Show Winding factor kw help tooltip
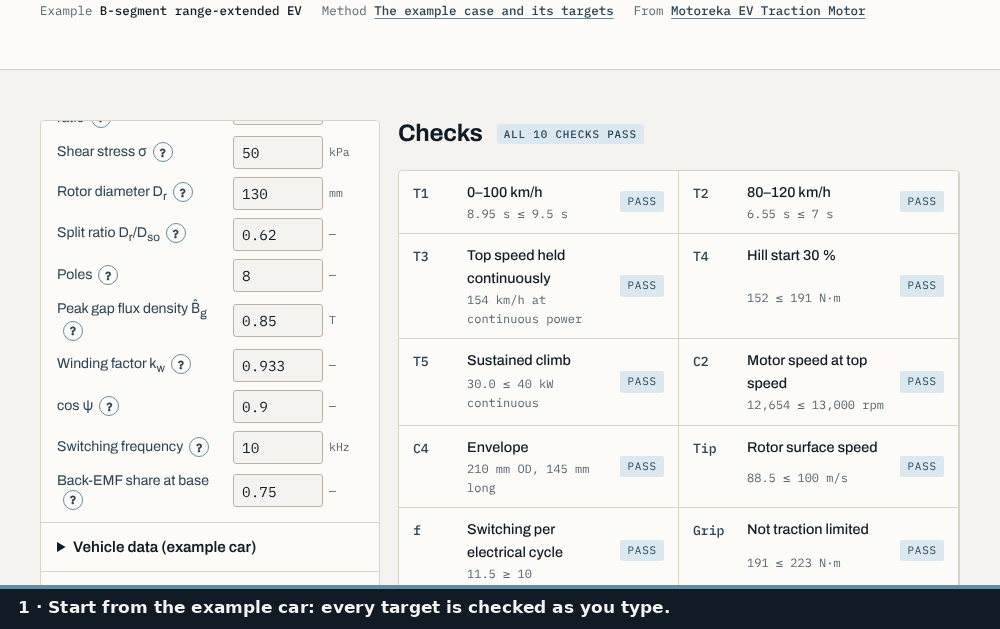The image size is (1000, 629). click(181, 365)
